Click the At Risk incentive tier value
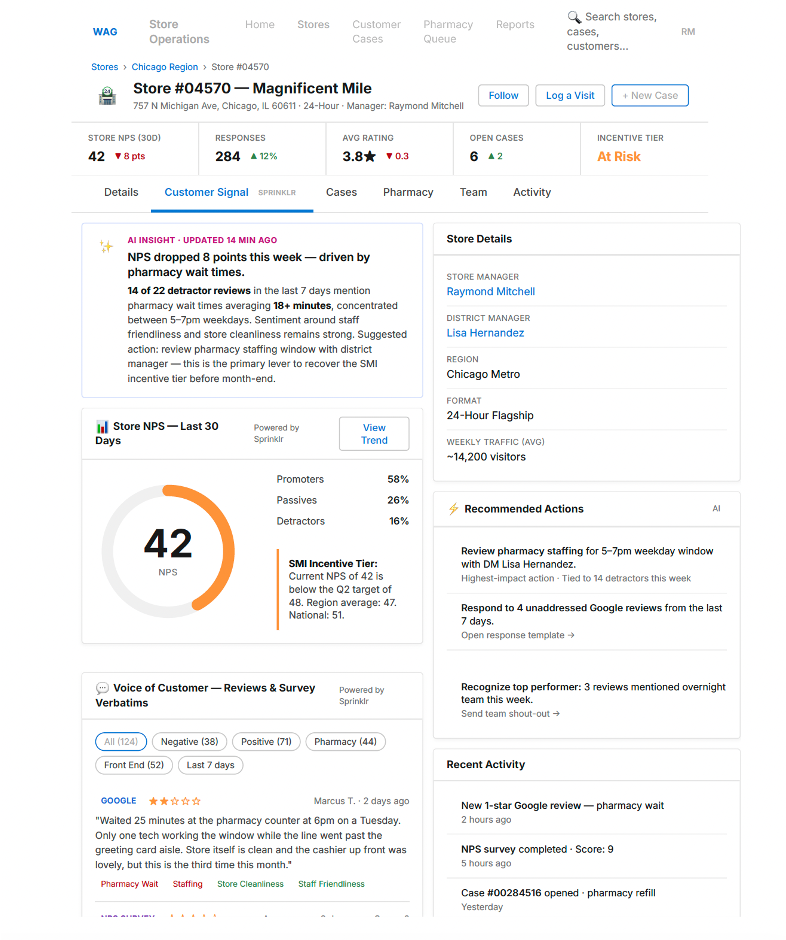 619,157
